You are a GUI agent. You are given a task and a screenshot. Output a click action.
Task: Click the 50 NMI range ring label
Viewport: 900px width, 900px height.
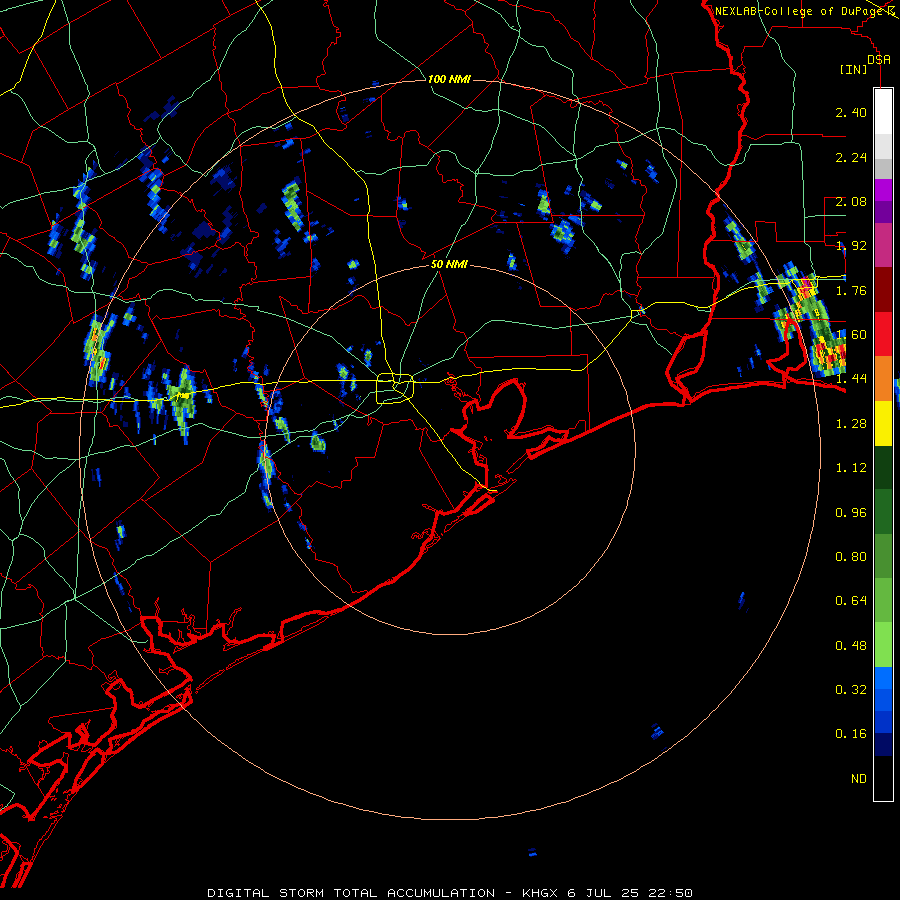449,264
